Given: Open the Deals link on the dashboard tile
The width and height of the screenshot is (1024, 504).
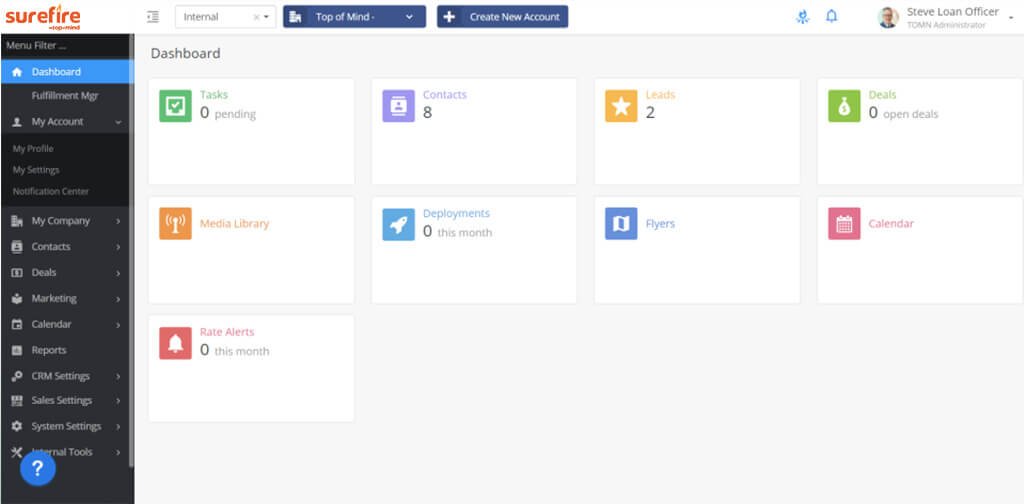Looking at the screenshot, I should [882, 95].
